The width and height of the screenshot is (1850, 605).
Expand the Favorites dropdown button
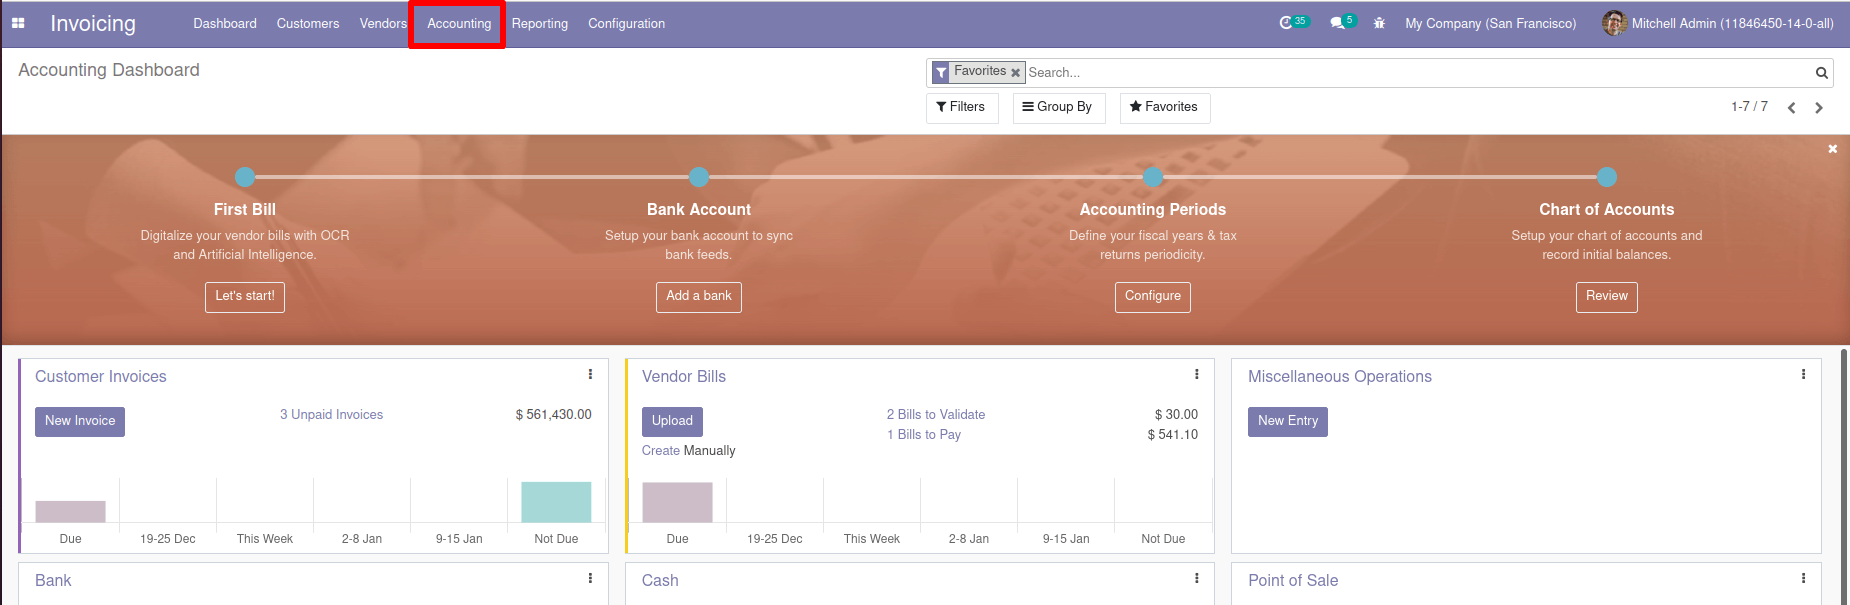pos(1165,107)
